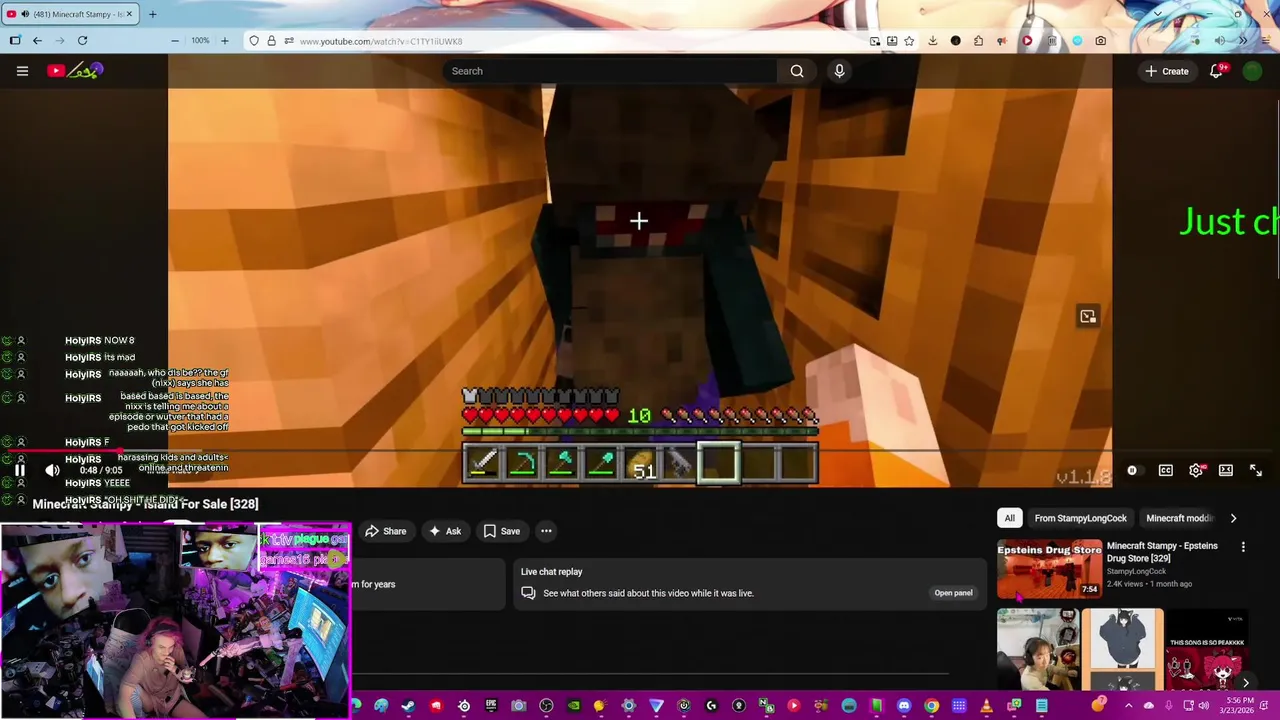Open Epsteins Drug Store video thumbnail

1049,568
